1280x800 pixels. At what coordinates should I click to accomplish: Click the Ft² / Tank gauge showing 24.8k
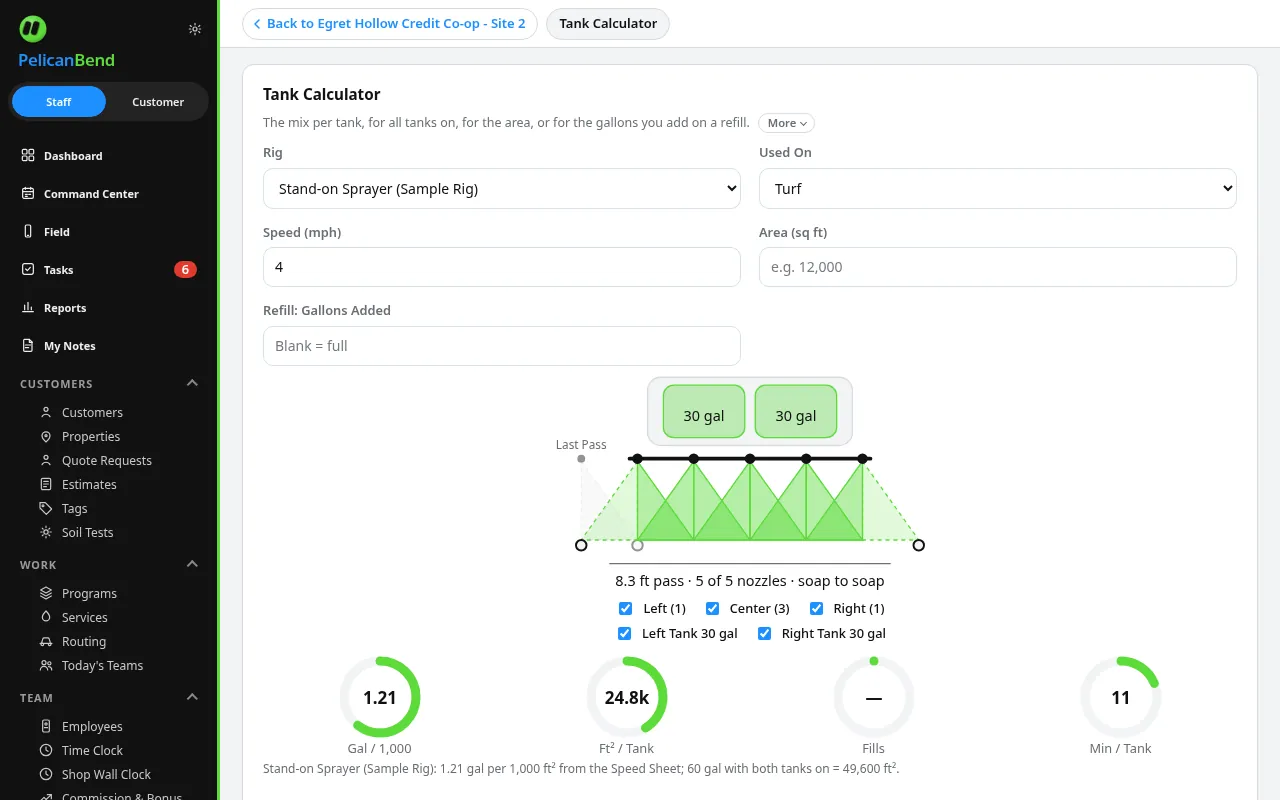tap(627, 697)
